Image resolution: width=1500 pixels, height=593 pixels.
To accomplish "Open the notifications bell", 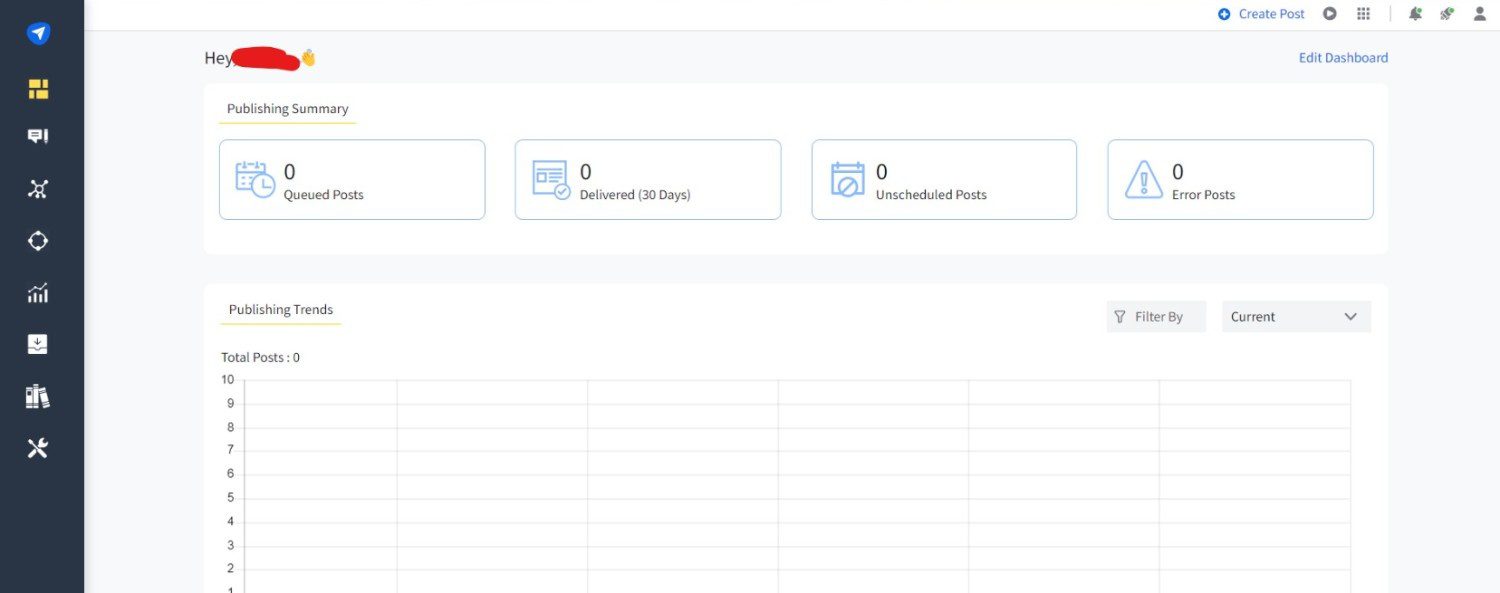I will 1415,13.
